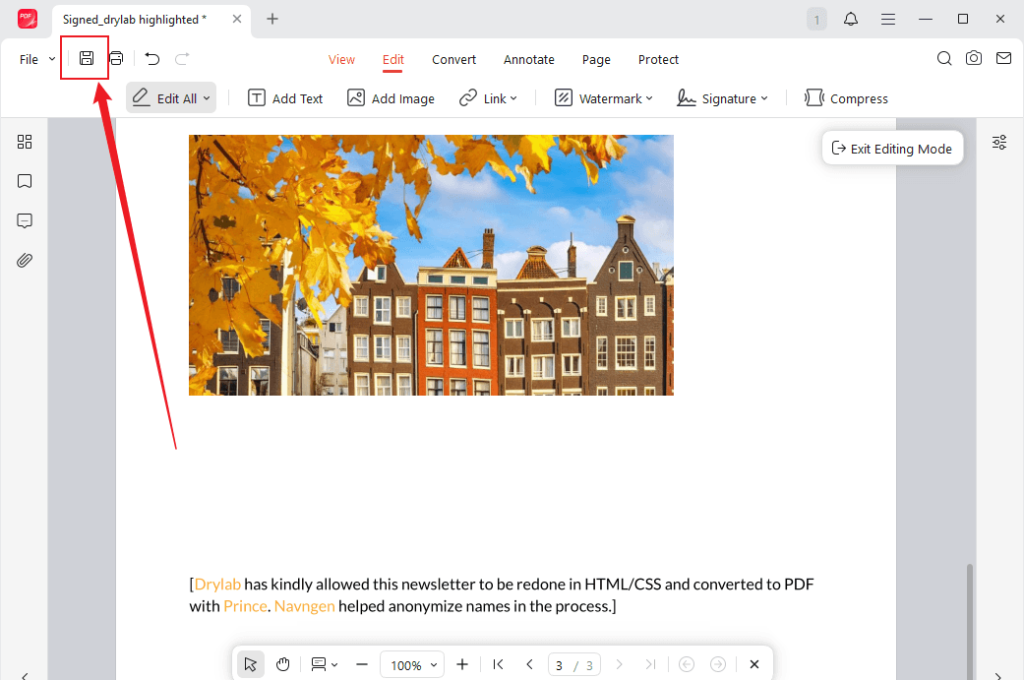
Task: Expand the zoom level dropdown
Action: point(433,664)
